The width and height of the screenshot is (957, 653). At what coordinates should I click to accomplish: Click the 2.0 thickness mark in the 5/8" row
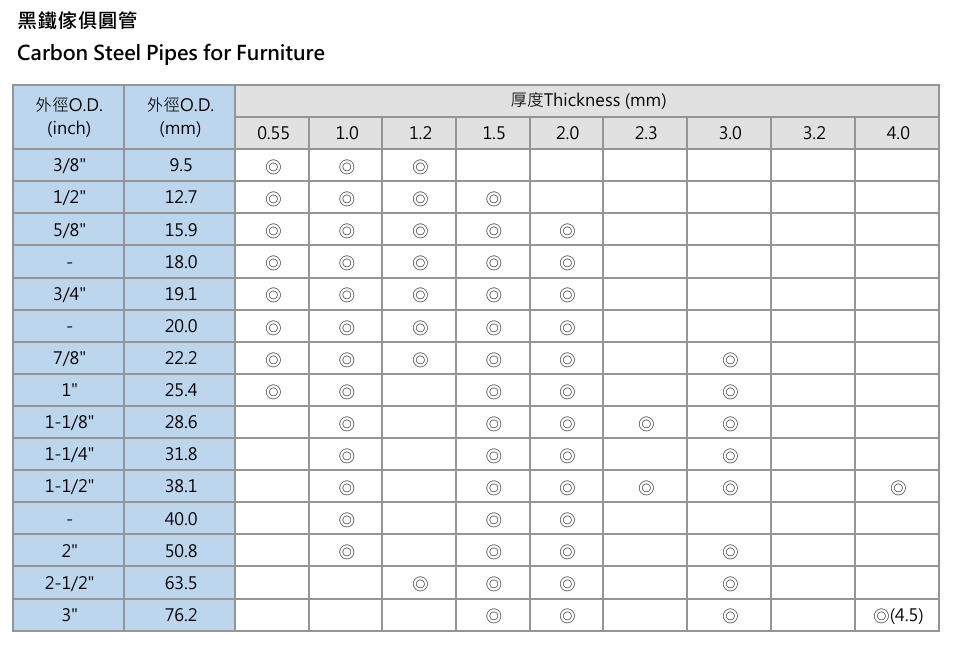567,231
